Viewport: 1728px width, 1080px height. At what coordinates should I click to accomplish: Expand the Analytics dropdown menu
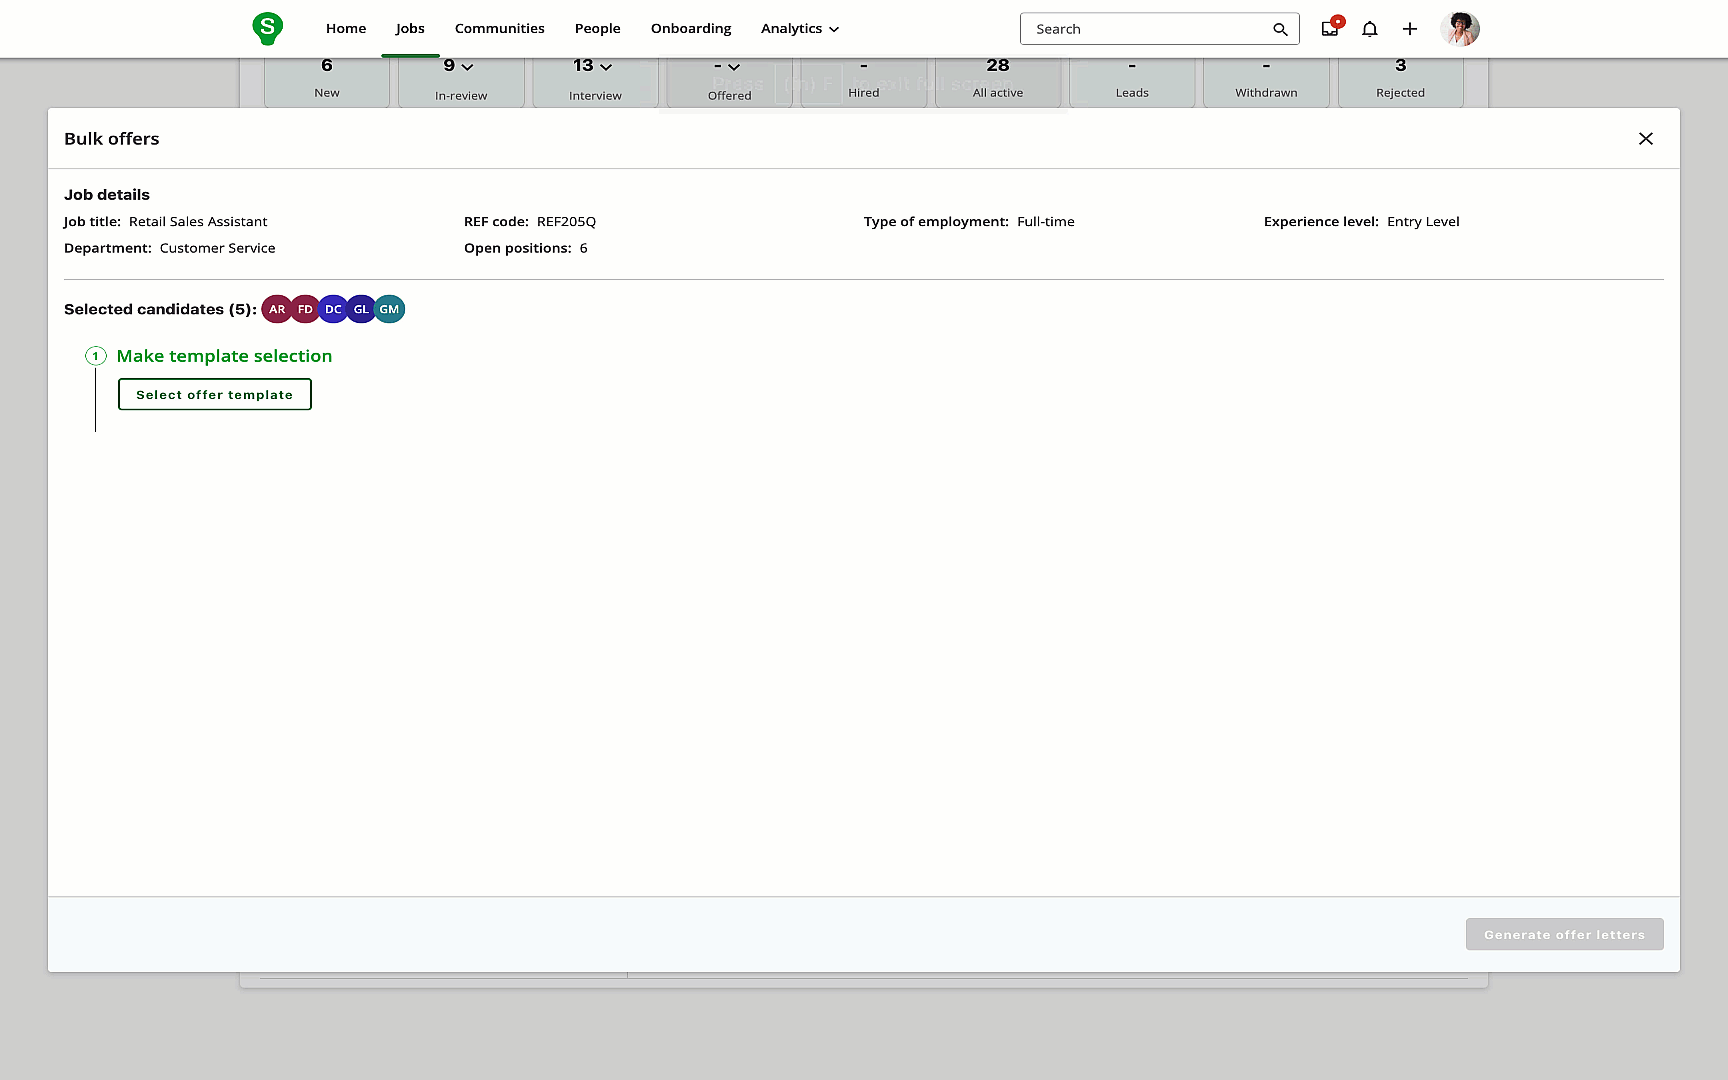click(x=800, y=29)
